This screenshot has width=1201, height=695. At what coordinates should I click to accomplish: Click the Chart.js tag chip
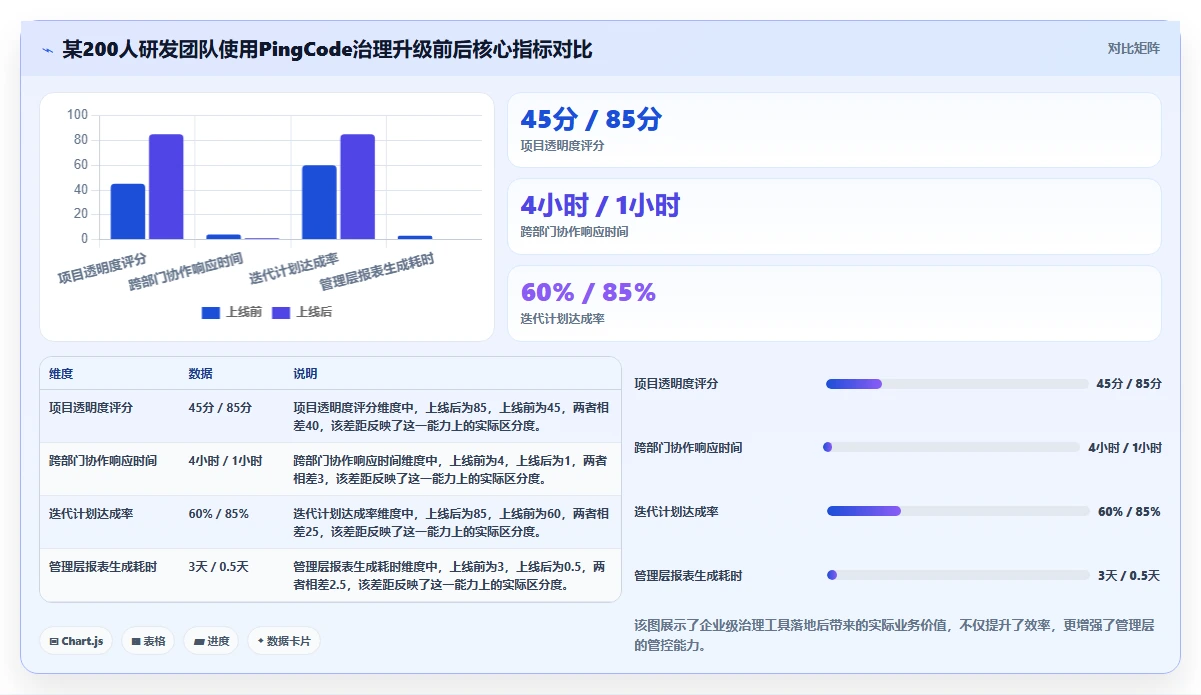pos(76,641)
